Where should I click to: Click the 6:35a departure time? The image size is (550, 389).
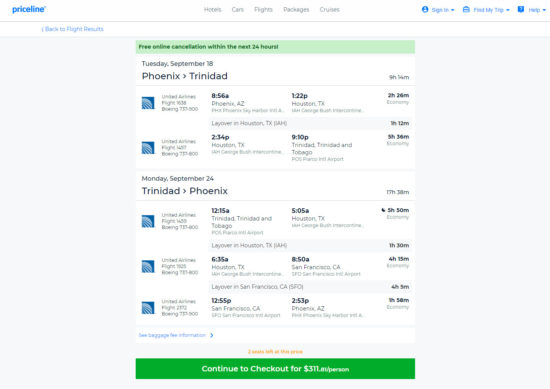click(220, 259)
